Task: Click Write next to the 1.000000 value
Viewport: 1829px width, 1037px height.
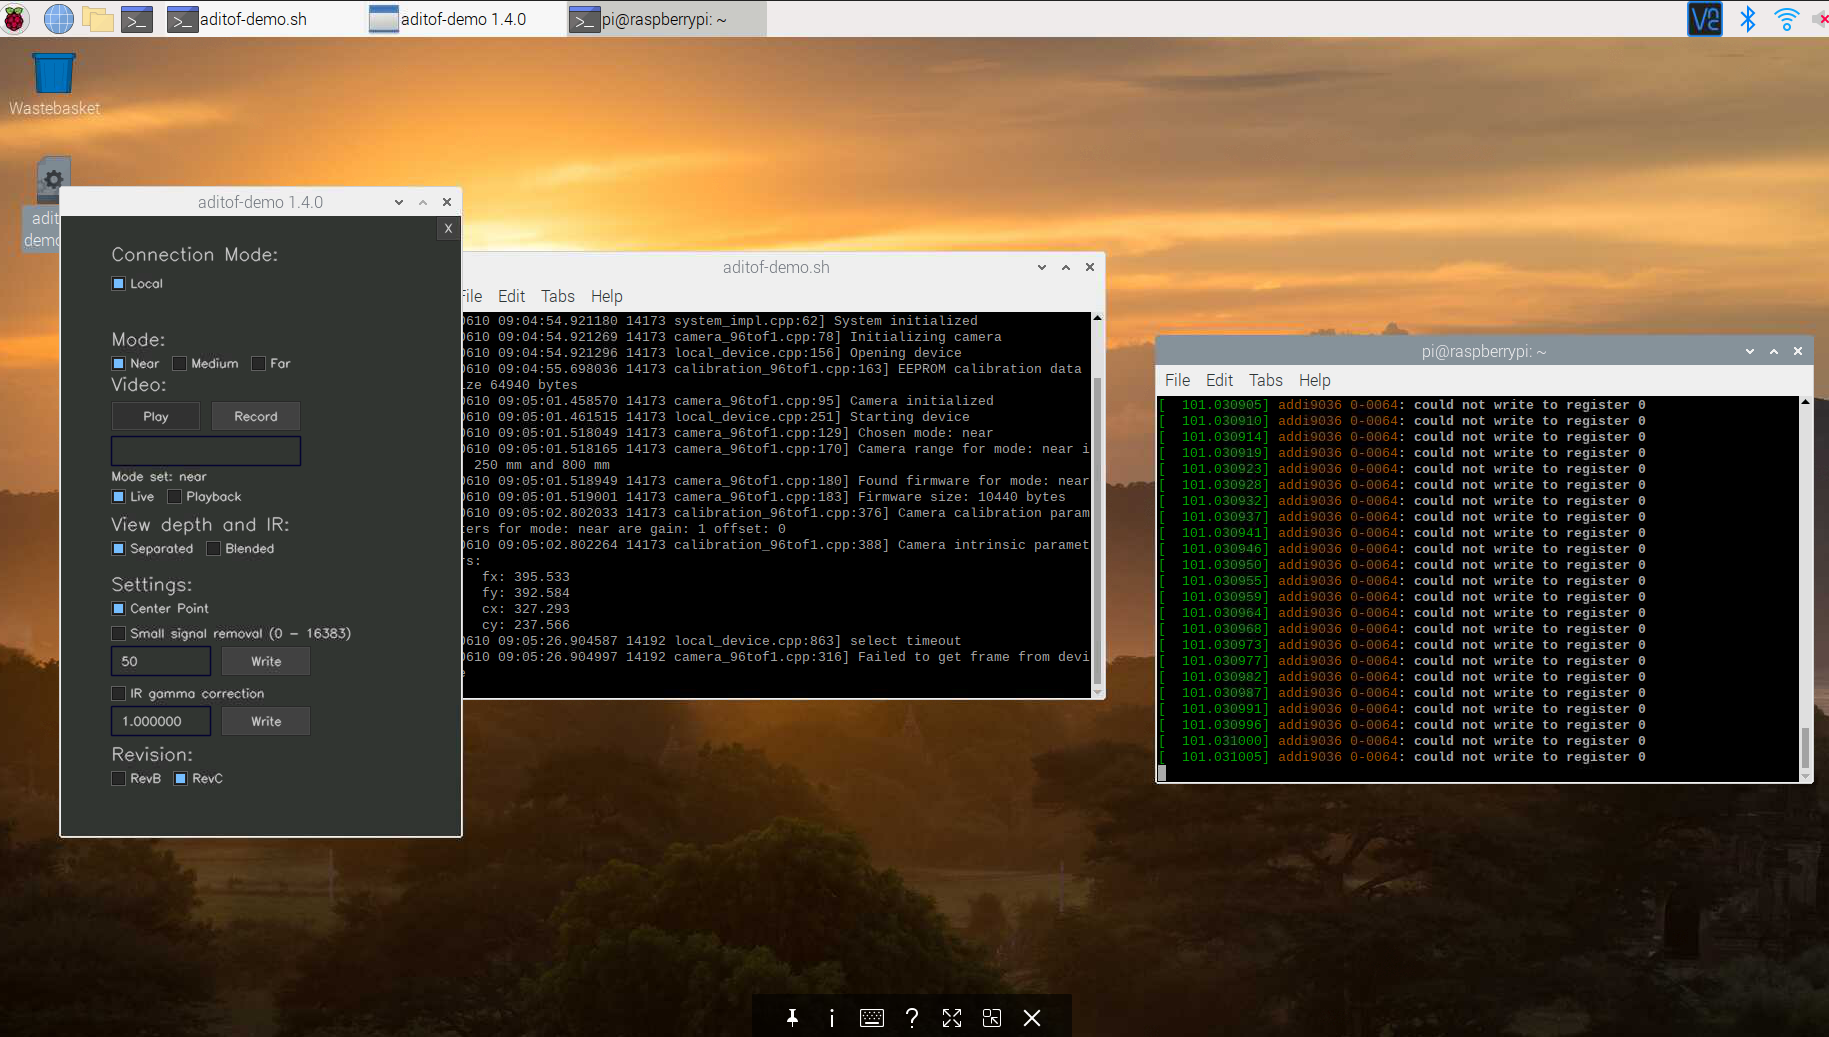Action: 266,722
